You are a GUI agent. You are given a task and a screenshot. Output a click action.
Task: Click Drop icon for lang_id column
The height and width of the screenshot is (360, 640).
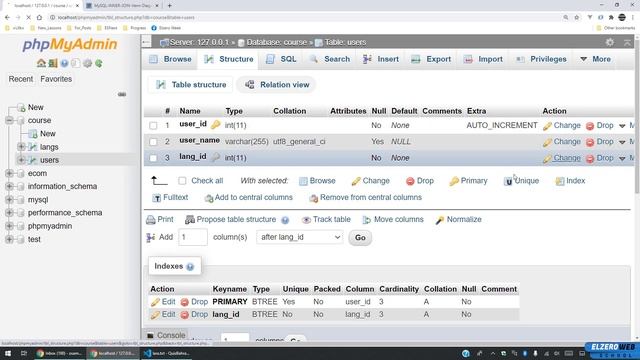(x=590, y=158)
